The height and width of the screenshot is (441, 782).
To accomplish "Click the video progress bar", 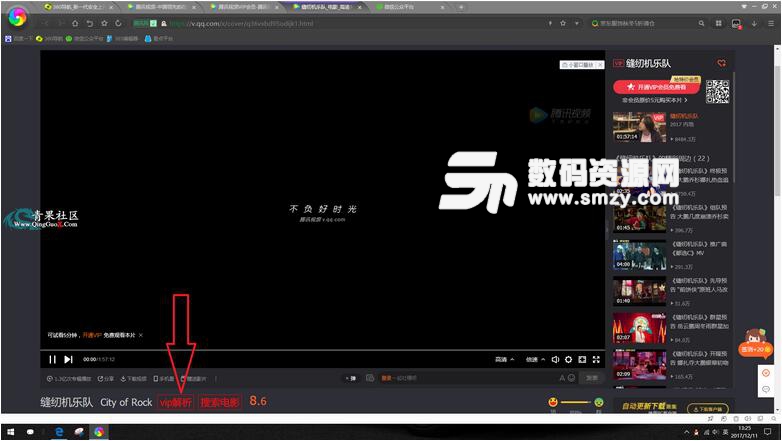I will click(322, 350).
